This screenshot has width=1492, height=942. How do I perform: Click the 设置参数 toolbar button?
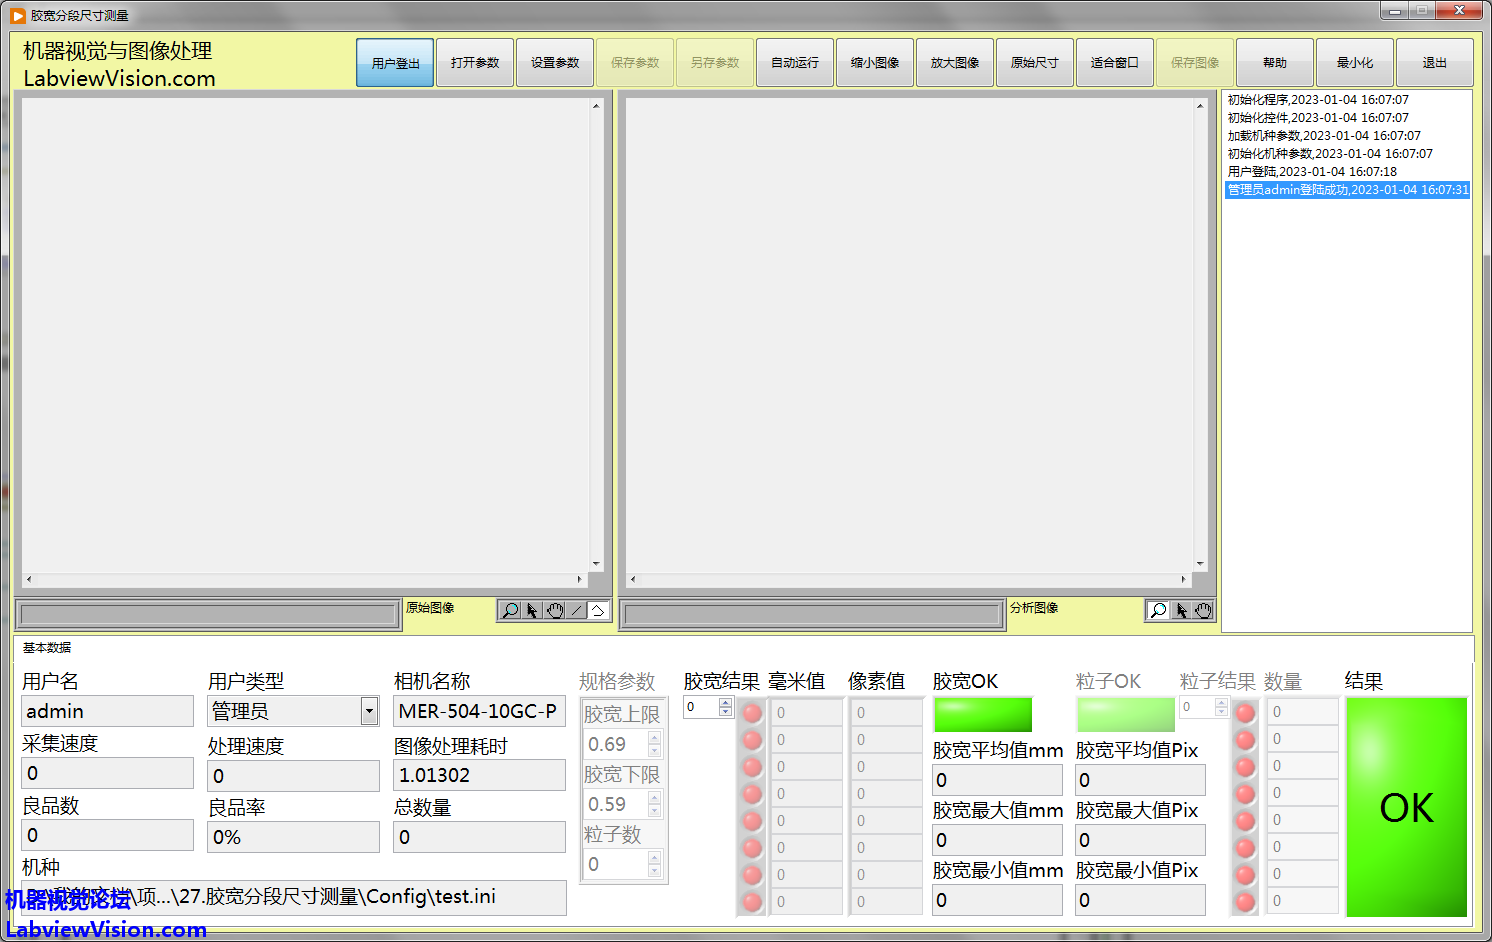click(x=555, y=63)
